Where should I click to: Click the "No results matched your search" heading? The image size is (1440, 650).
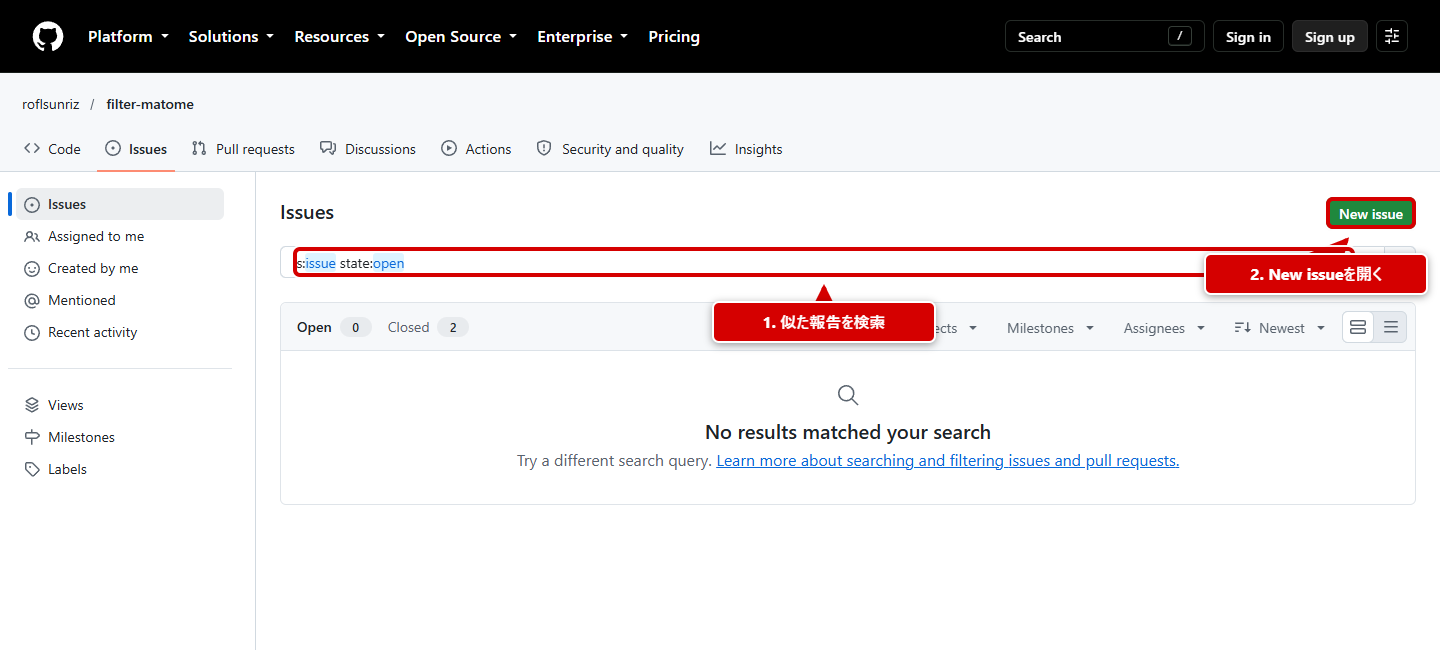point(848,432)
